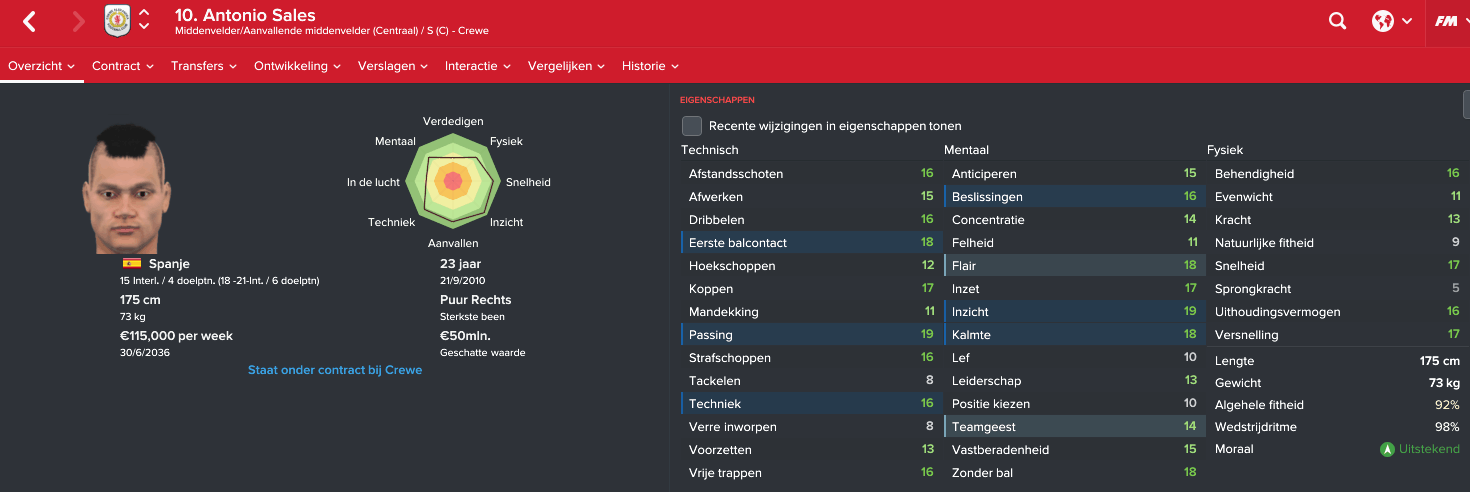This screenshot has width=1470, height=492.
Task: Expand the Contract dropdown
Action: [x=123, y=66]
